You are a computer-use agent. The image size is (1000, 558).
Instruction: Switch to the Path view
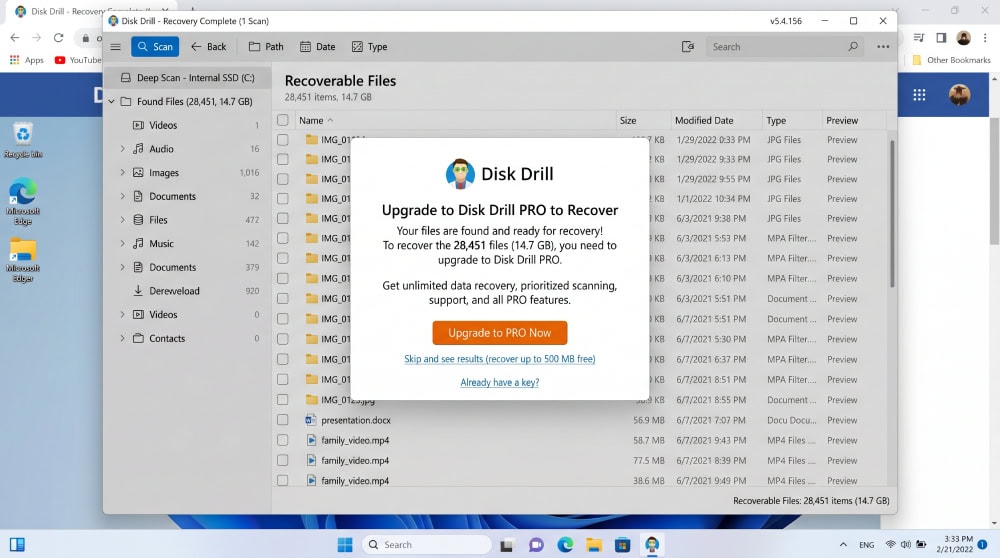click(x=266, y=47)
